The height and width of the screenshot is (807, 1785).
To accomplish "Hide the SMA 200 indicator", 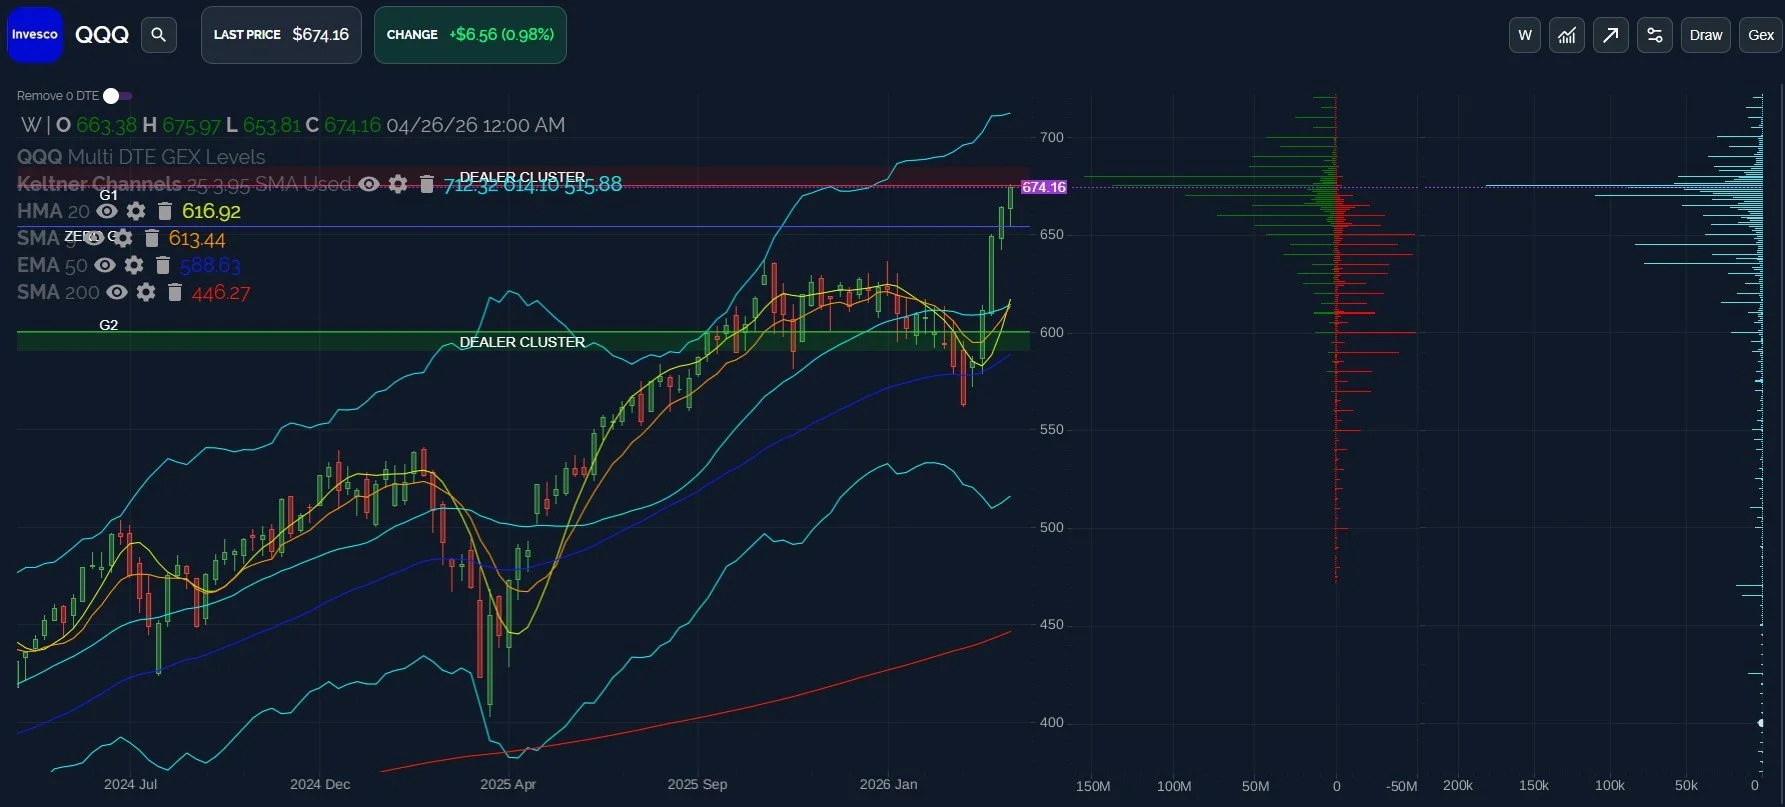I will tap(117, 292).
